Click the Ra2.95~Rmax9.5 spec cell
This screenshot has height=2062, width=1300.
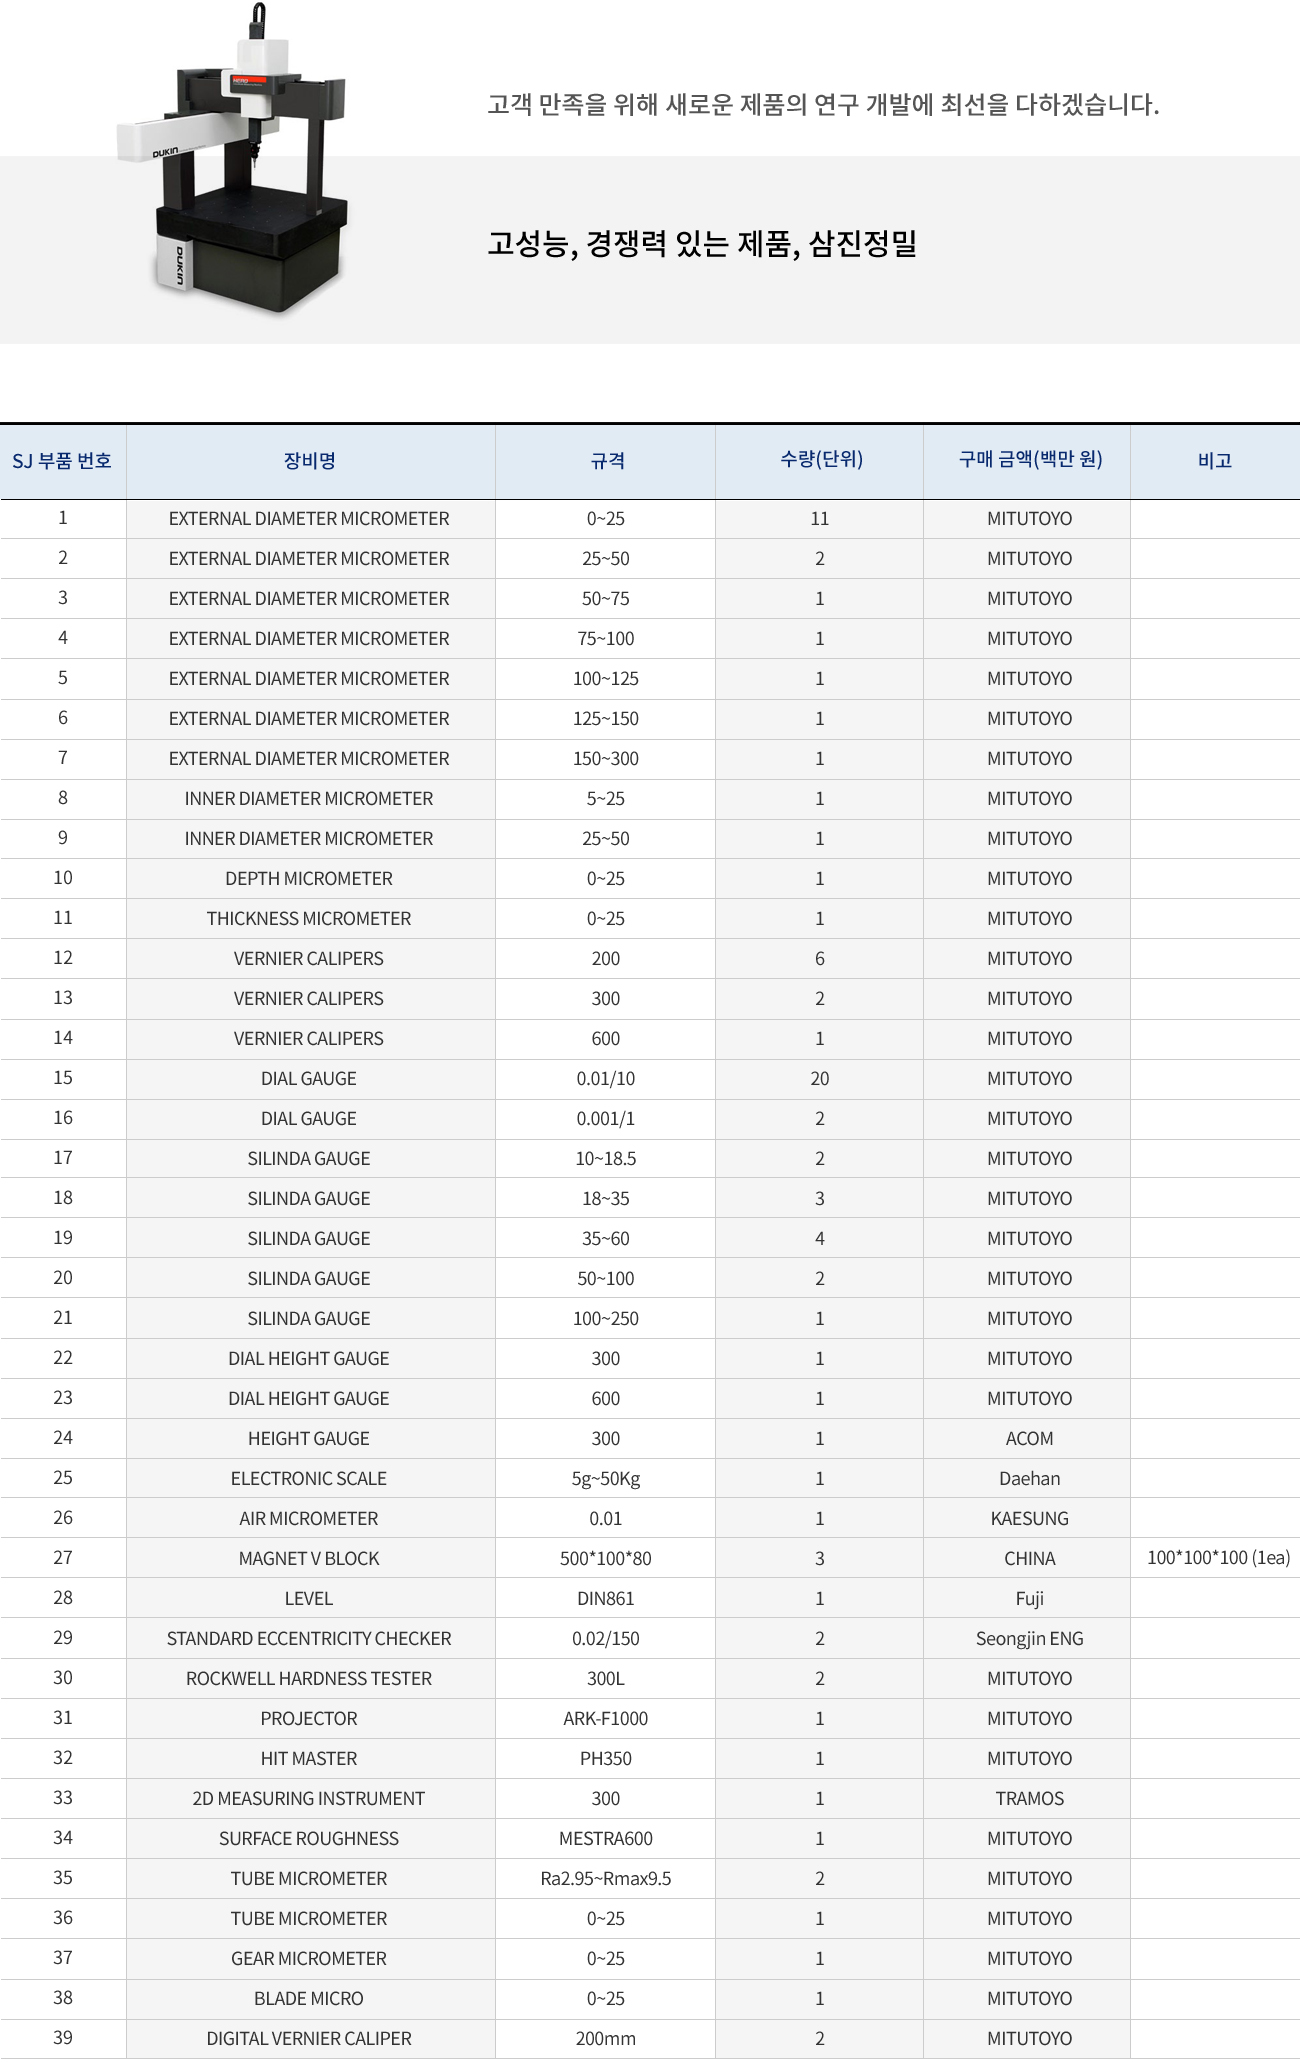point(606,1879)
